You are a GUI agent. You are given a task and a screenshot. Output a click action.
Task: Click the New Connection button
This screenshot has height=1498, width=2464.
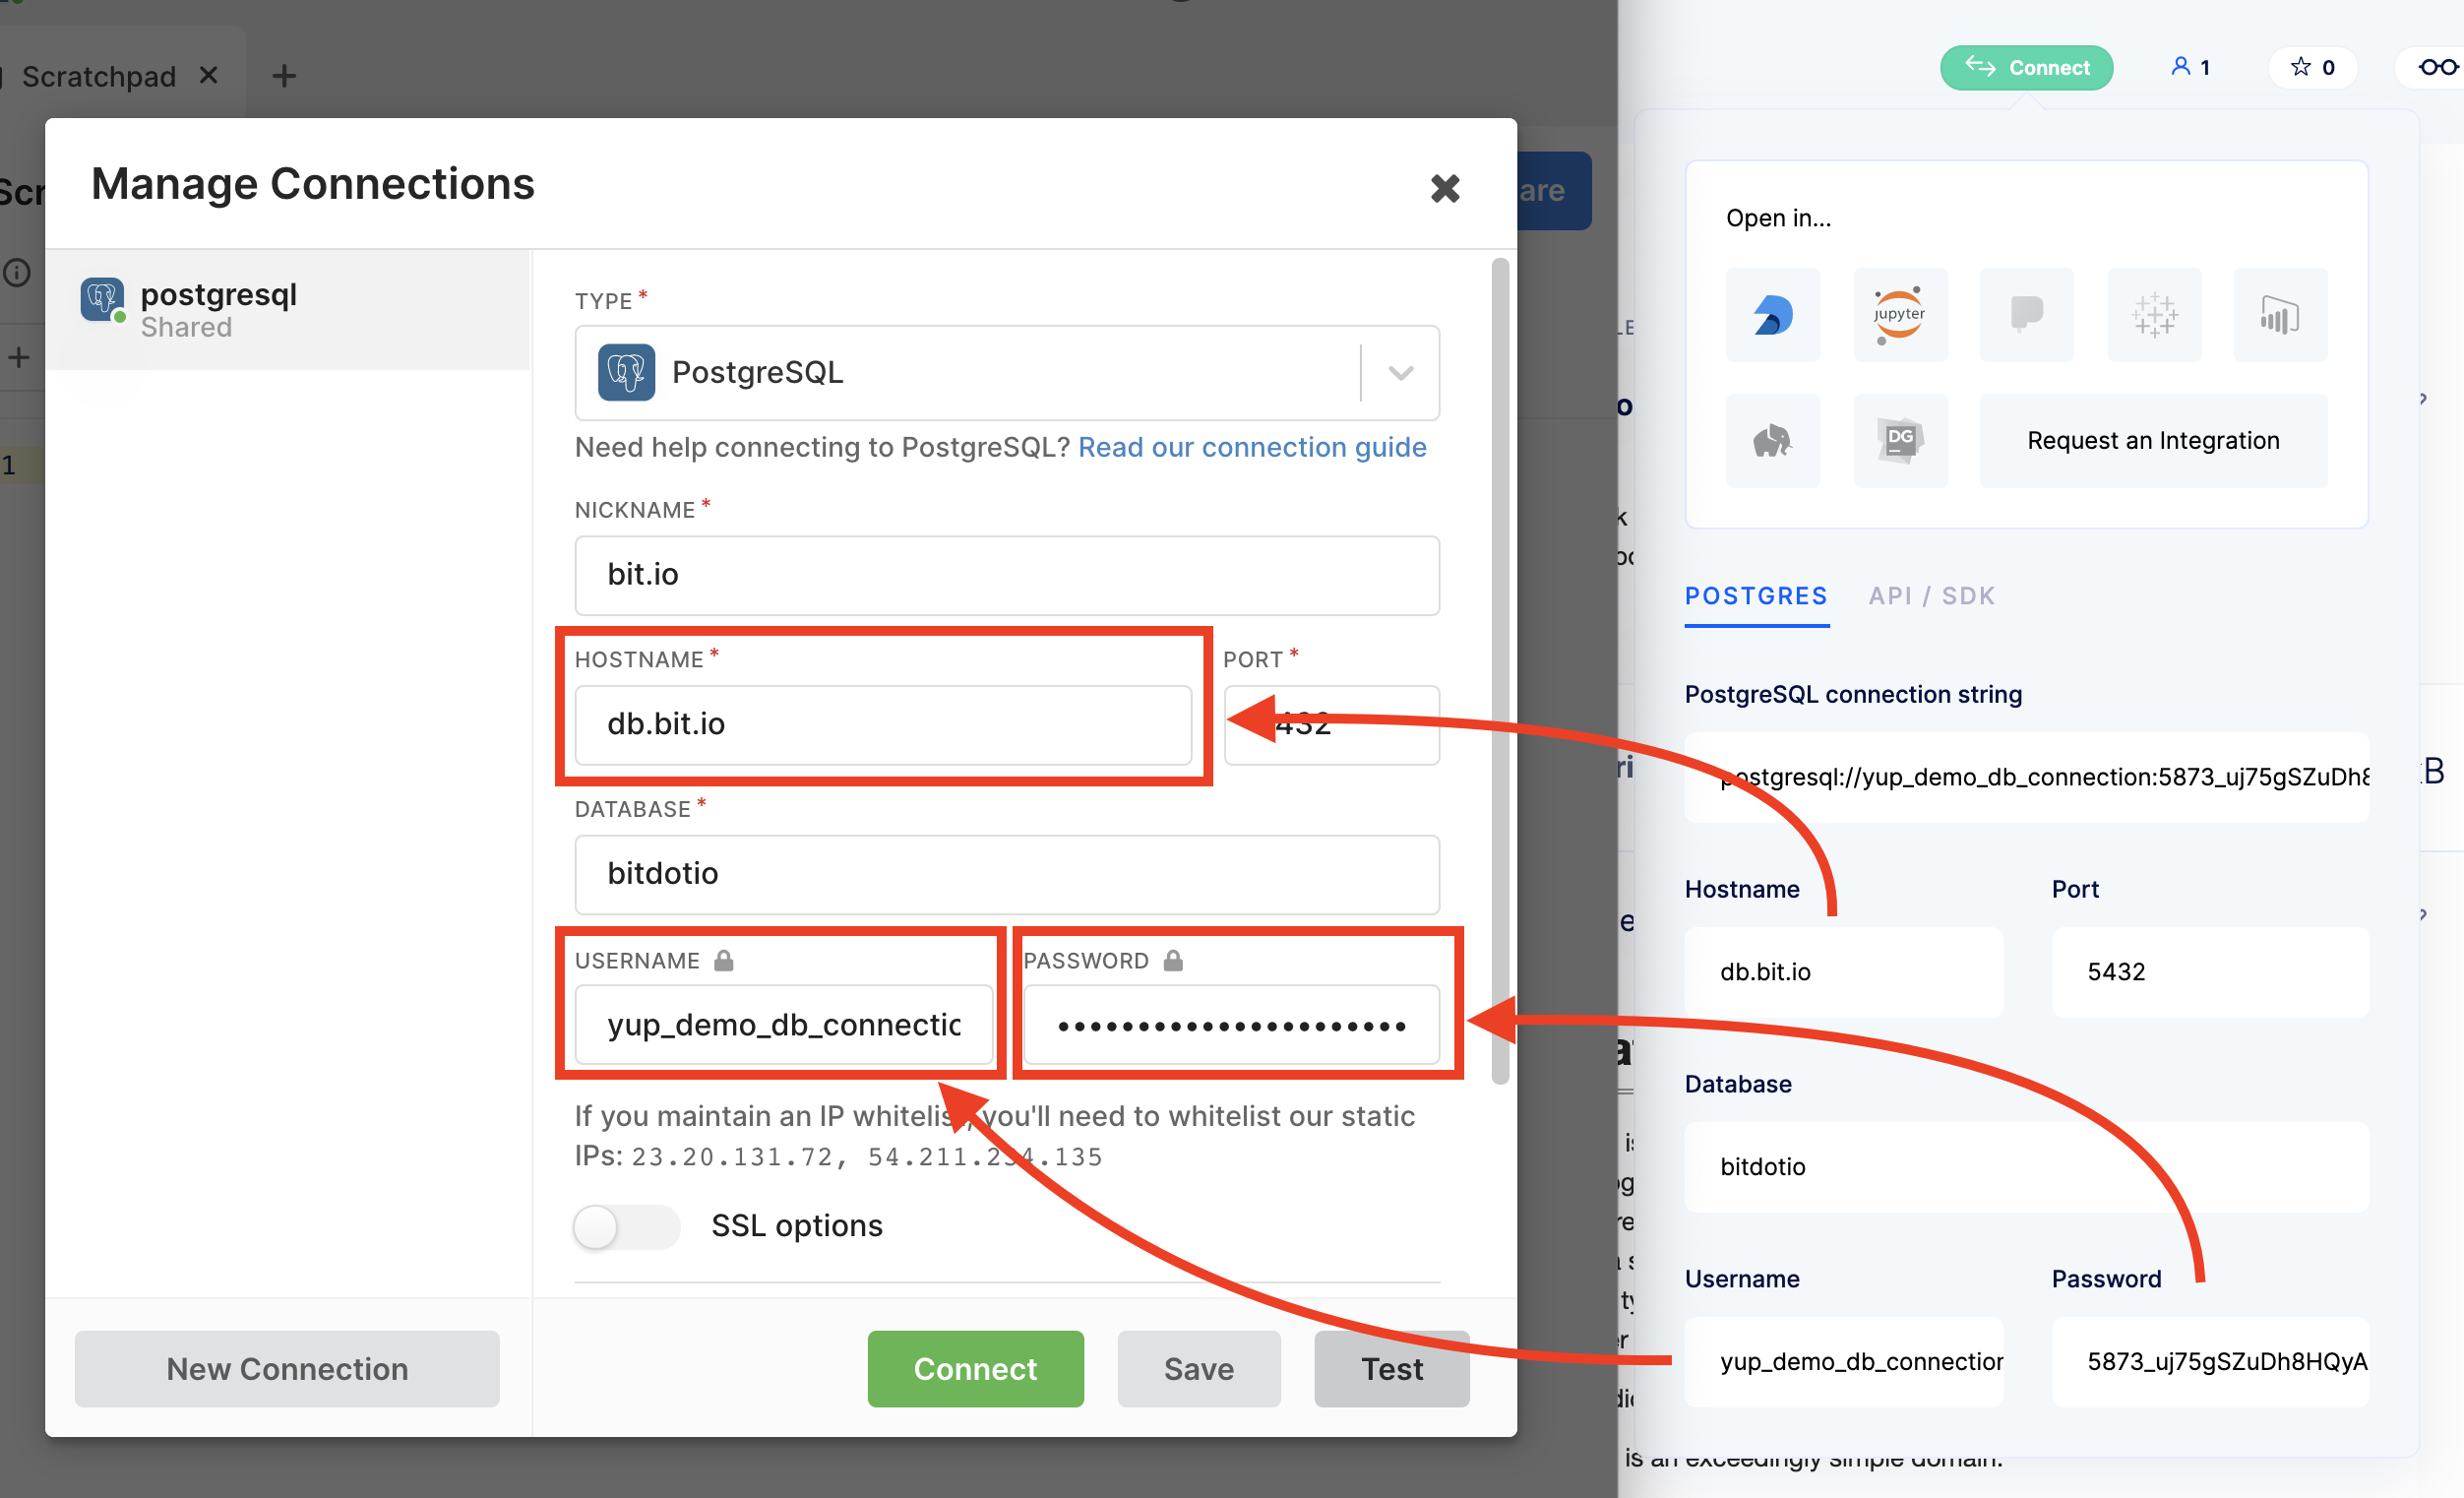pyautogui.click(x=287, y=1368)
